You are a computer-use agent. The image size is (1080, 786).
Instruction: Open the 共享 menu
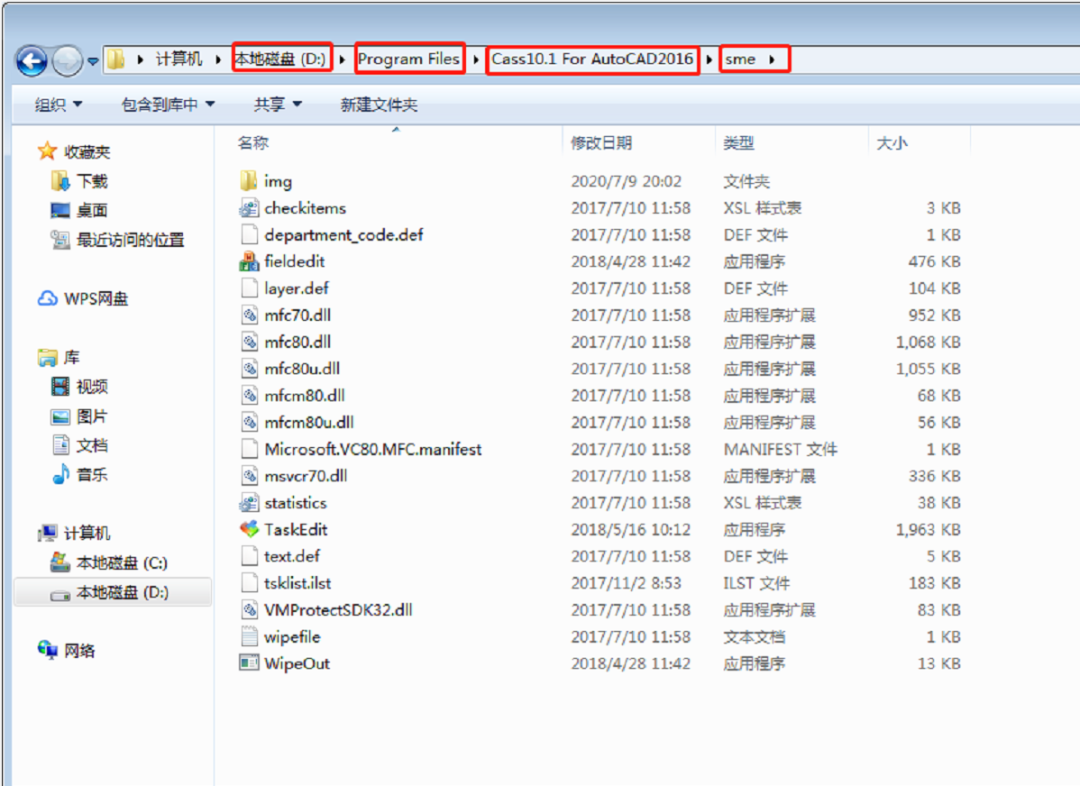[277, 105]
